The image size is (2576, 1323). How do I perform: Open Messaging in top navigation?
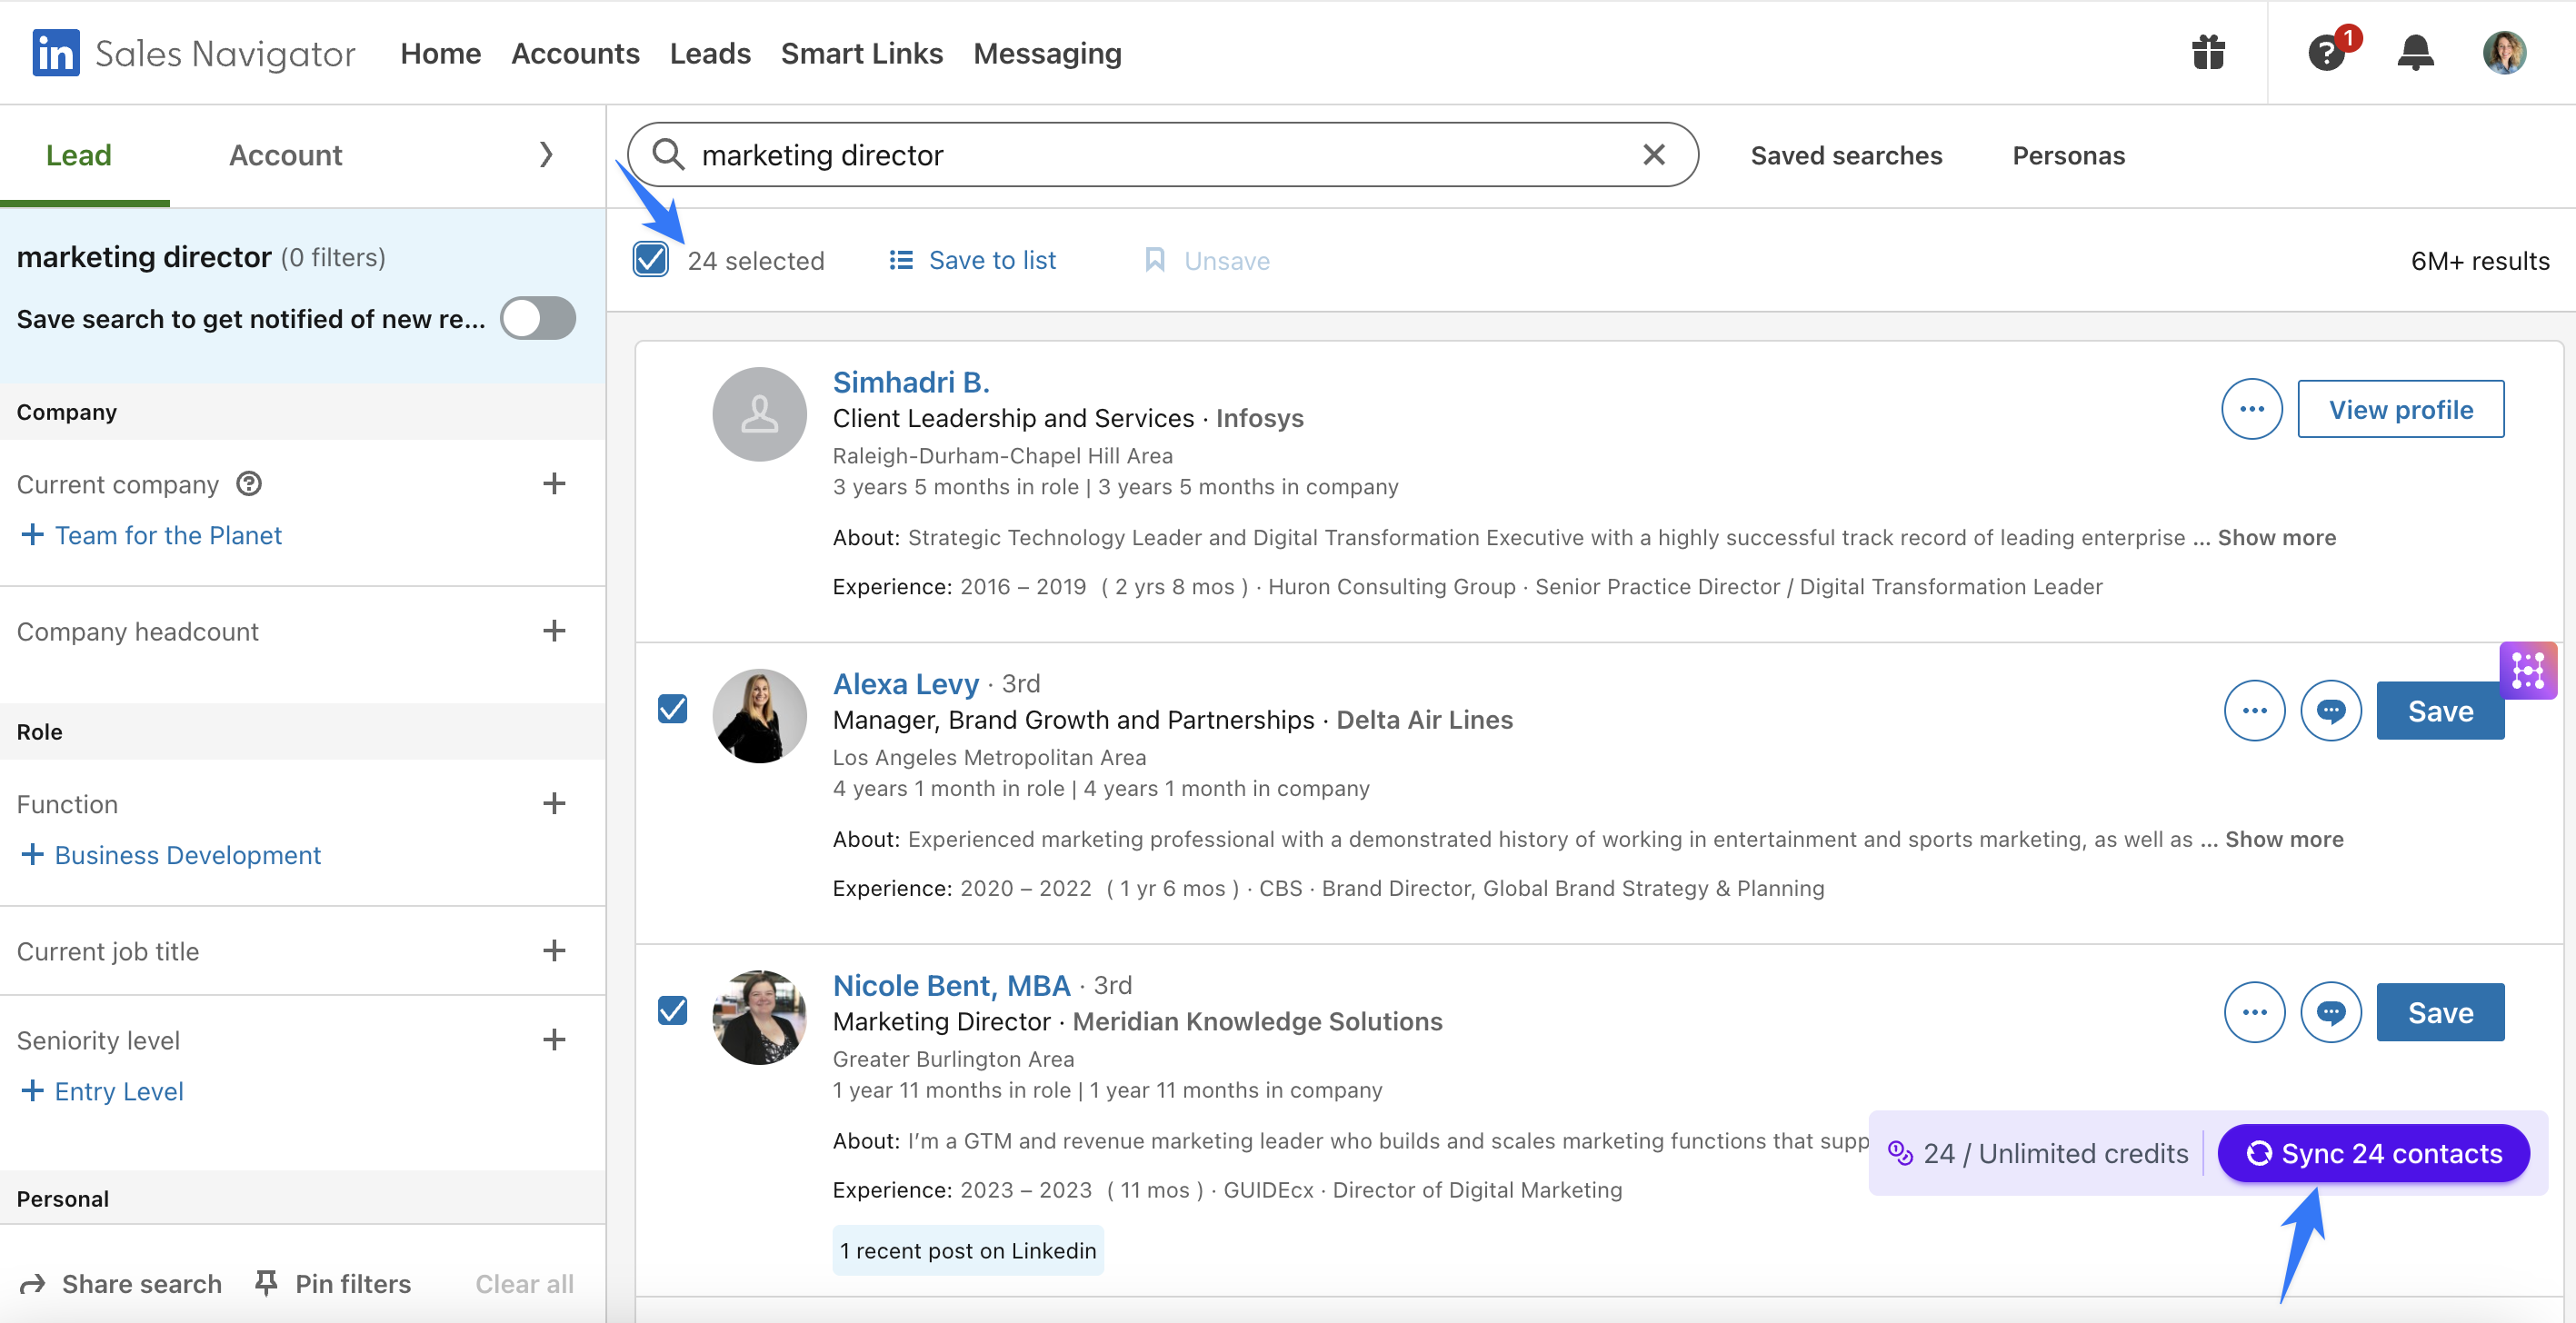pos(1047,53)
